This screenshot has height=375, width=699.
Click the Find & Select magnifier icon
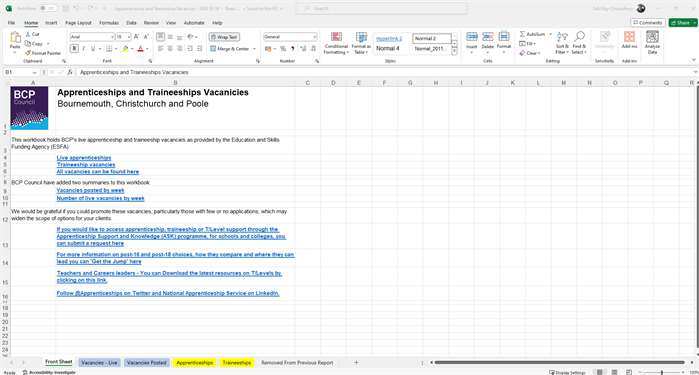coord(579,37)
